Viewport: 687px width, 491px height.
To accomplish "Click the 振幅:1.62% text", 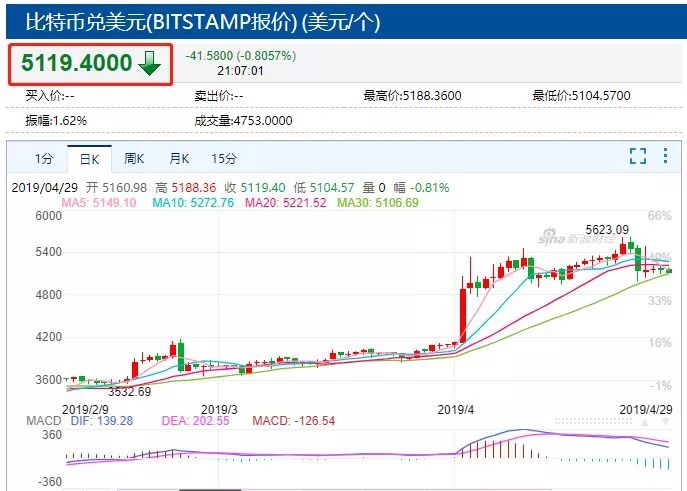I will (56, 120).
